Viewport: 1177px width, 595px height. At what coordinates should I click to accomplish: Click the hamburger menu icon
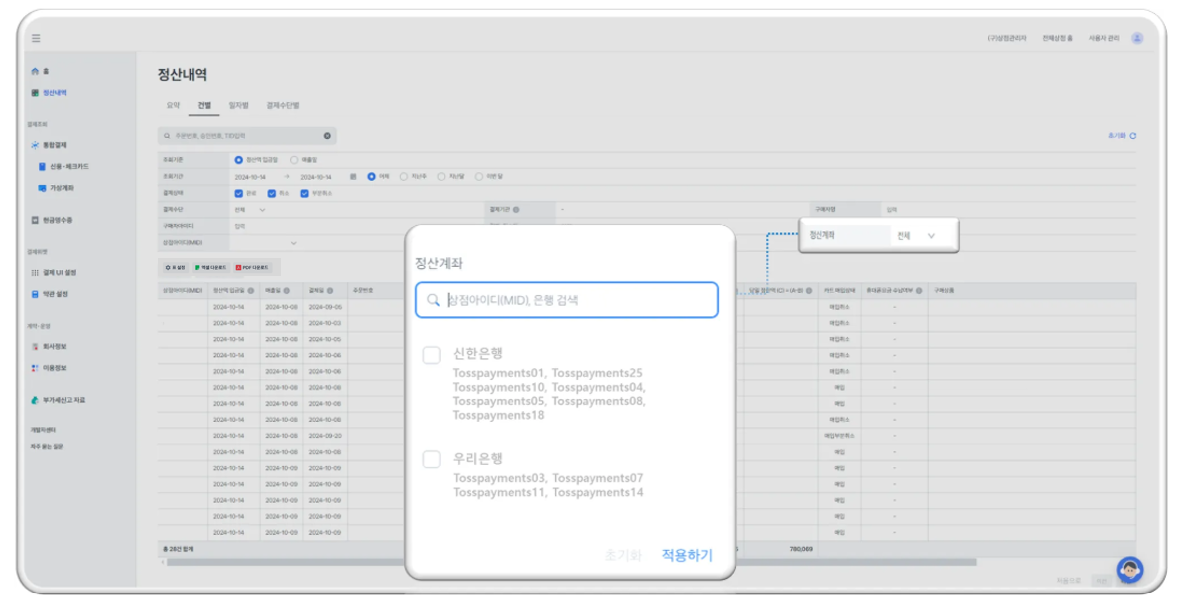point(36,38)
